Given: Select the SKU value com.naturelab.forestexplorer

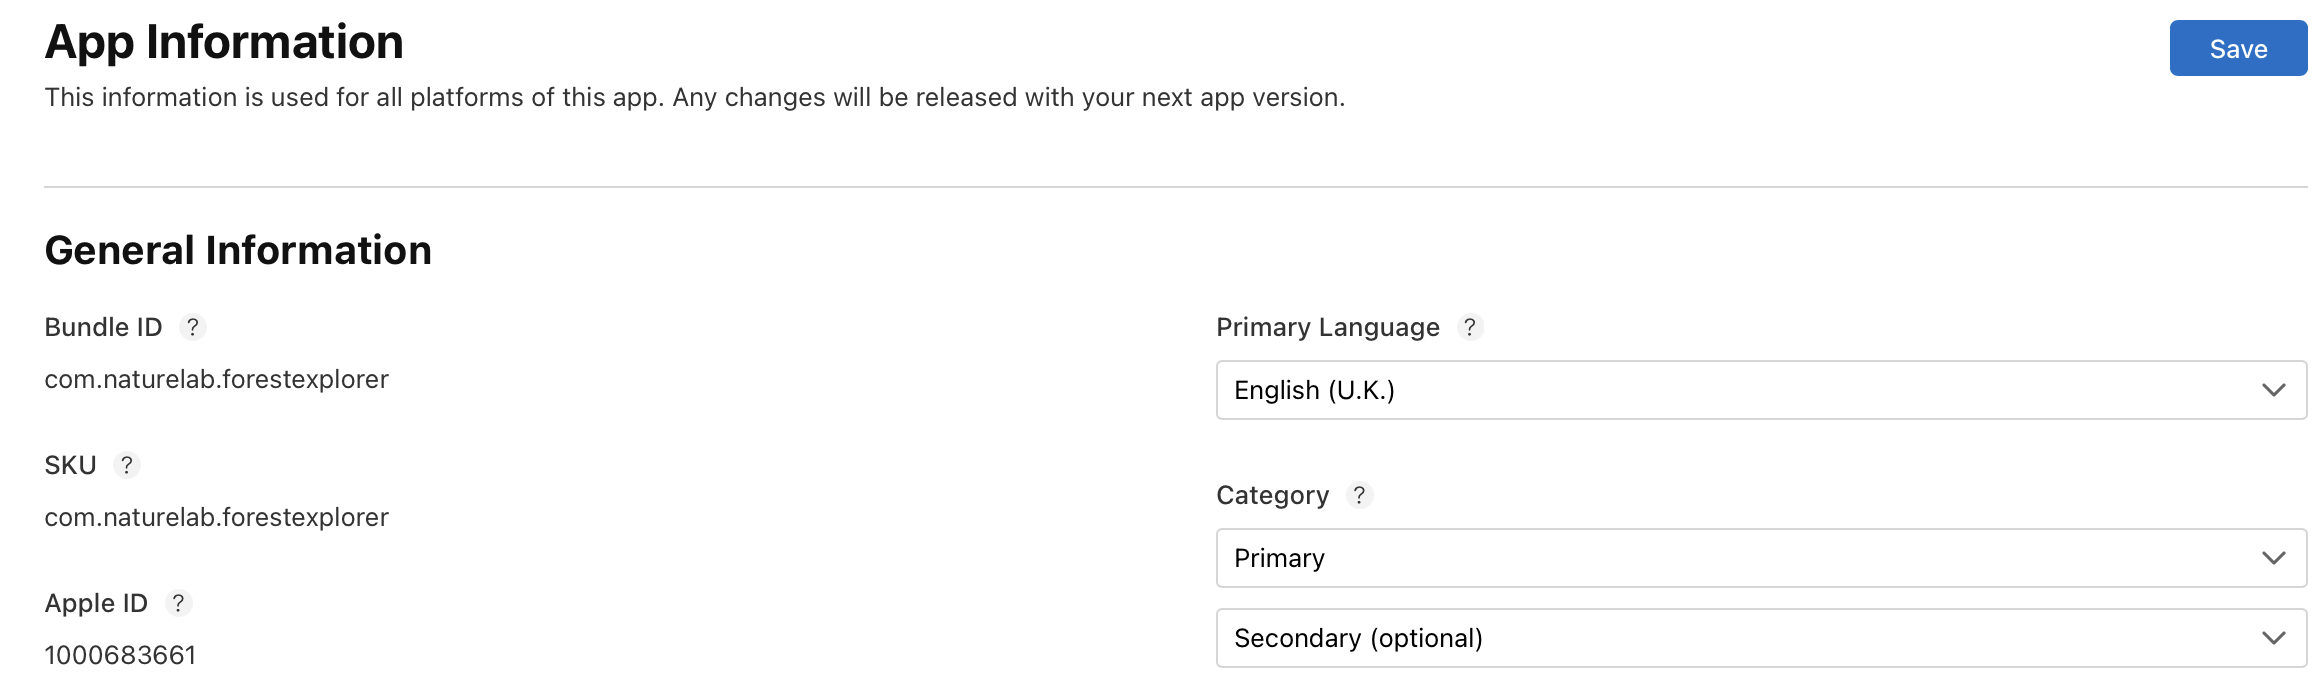Looking at the screenshot, I should click(x=216, y=517).
